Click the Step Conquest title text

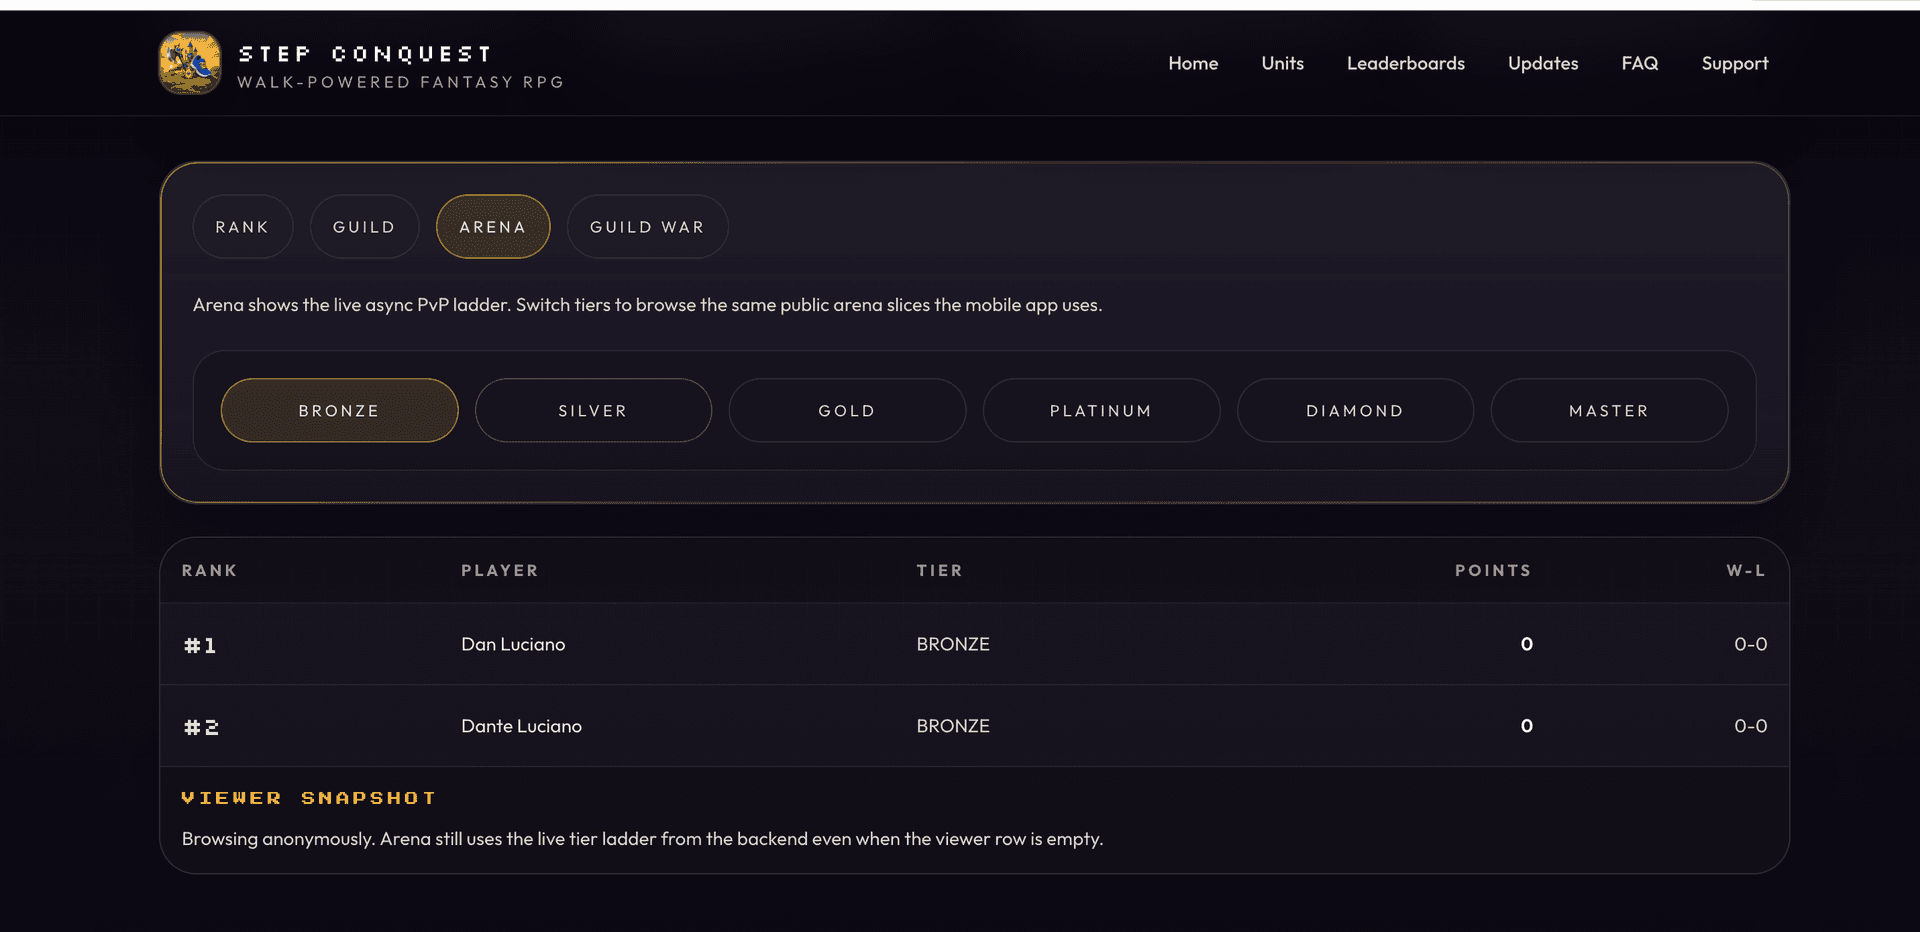pos(365,54)
